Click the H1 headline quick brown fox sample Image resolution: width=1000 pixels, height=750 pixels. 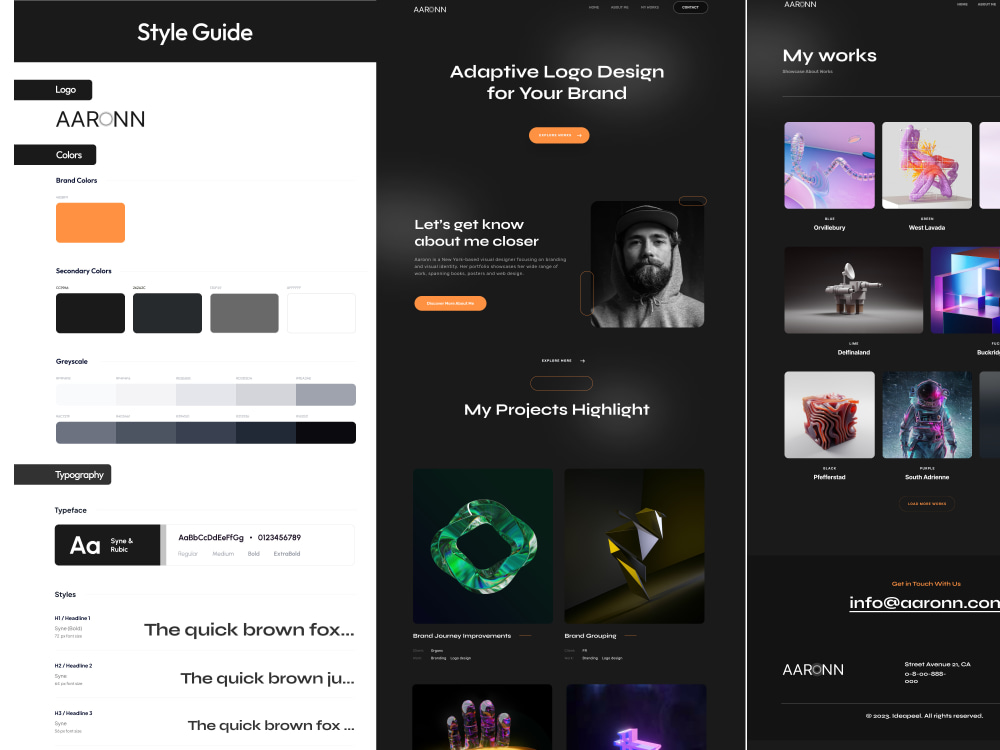pyautogui.click(x=249, y=630)
